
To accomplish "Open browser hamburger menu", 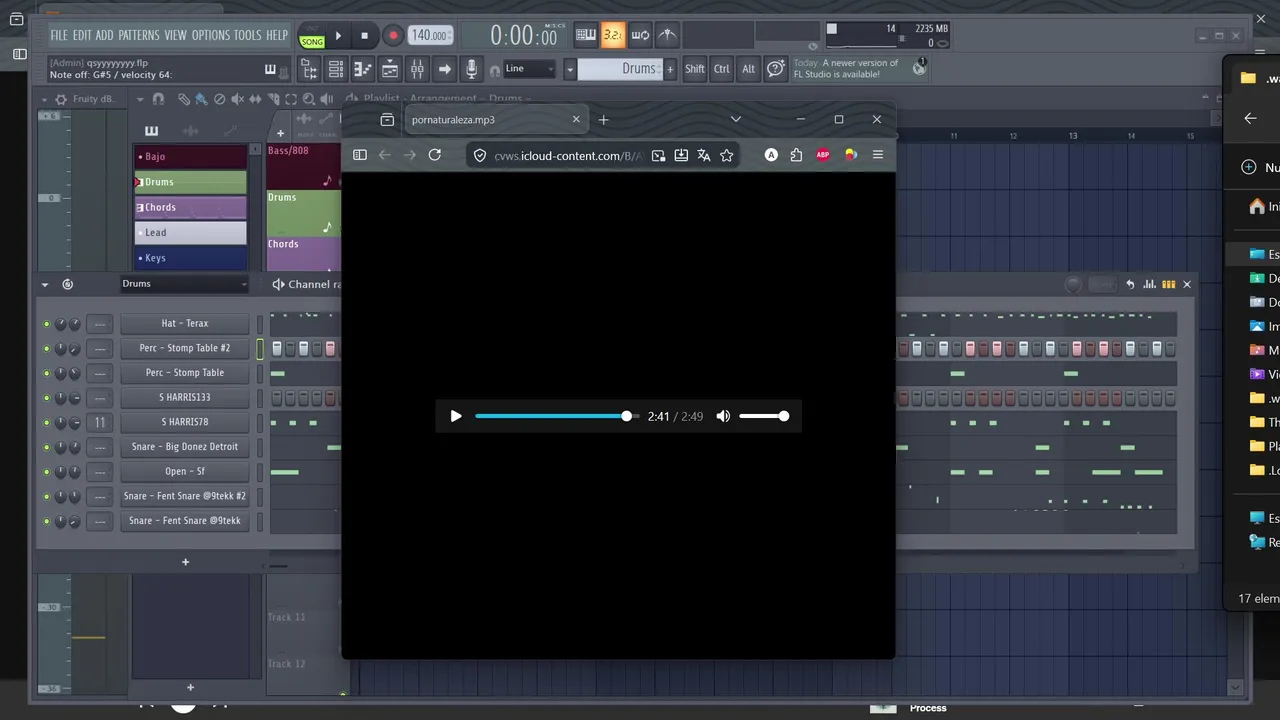I will (878, 155).
